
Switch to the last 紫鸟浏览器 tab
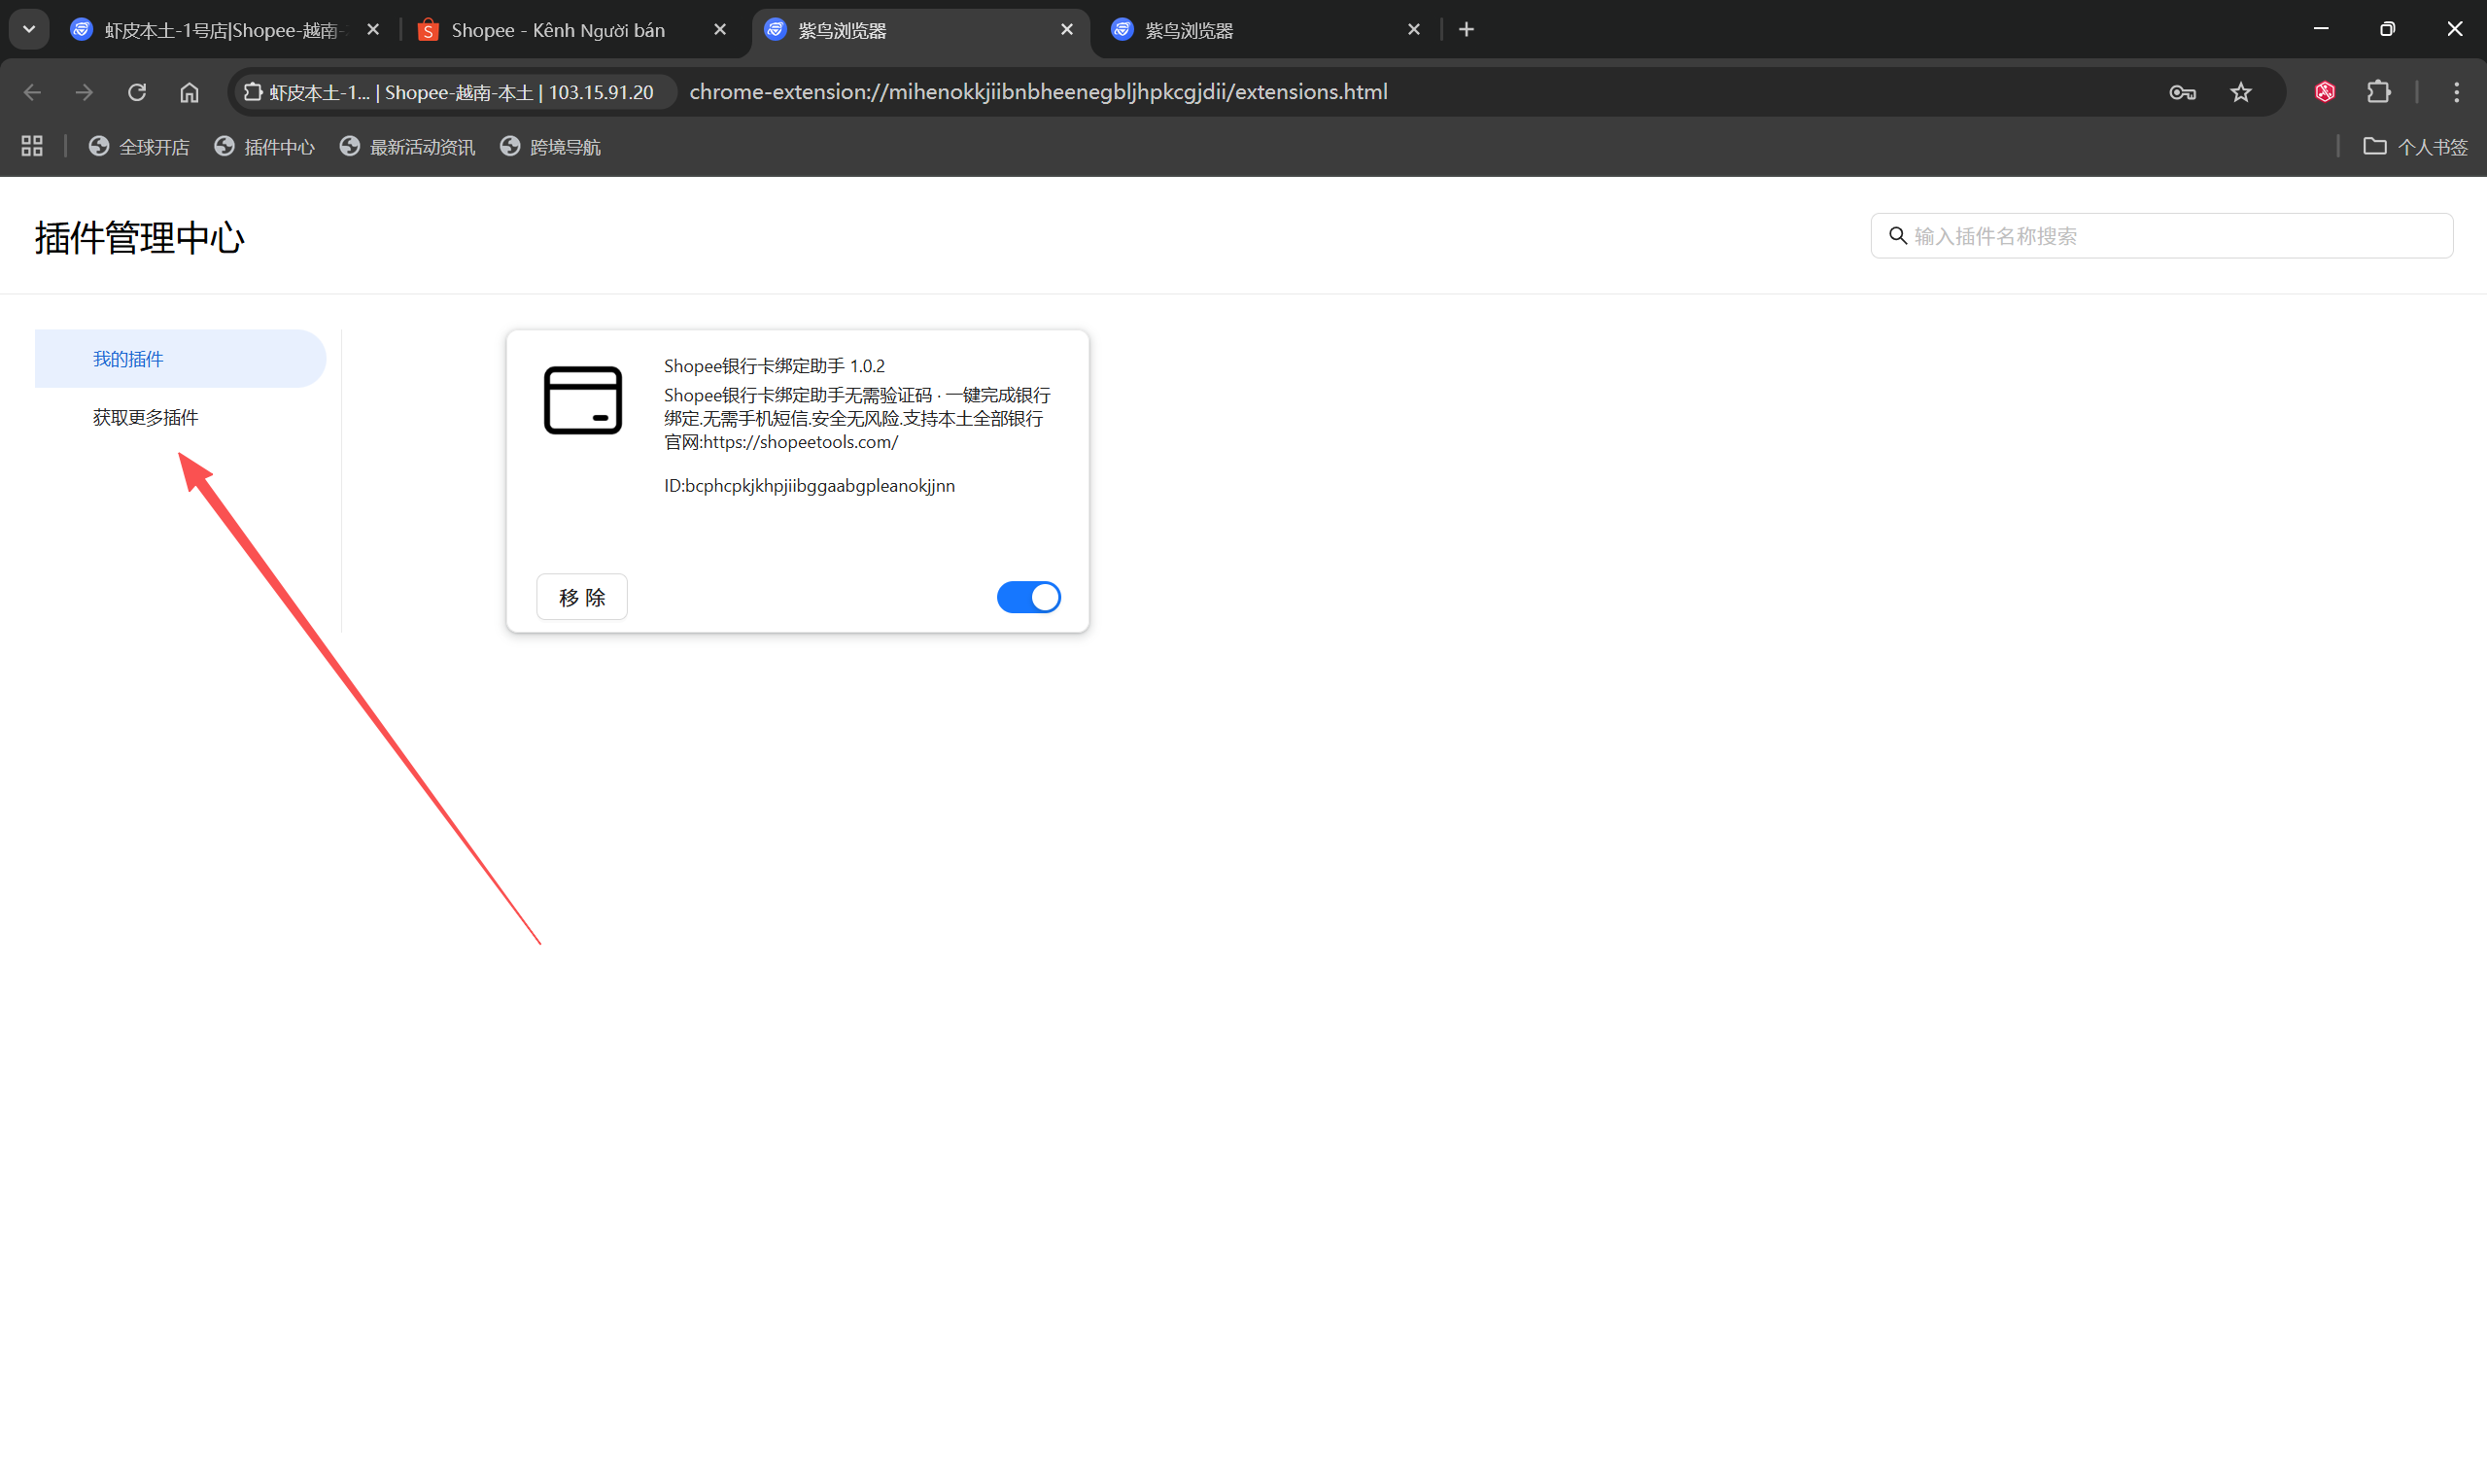pos(1264,30)
